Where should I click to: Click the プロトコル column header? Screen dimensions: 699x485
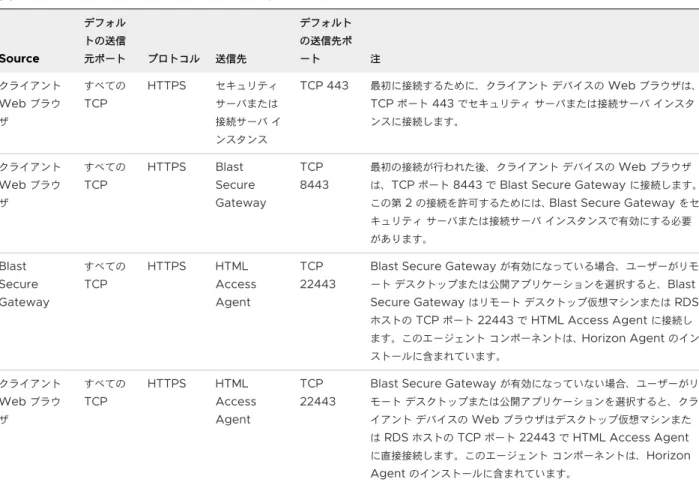click(173, 58)
